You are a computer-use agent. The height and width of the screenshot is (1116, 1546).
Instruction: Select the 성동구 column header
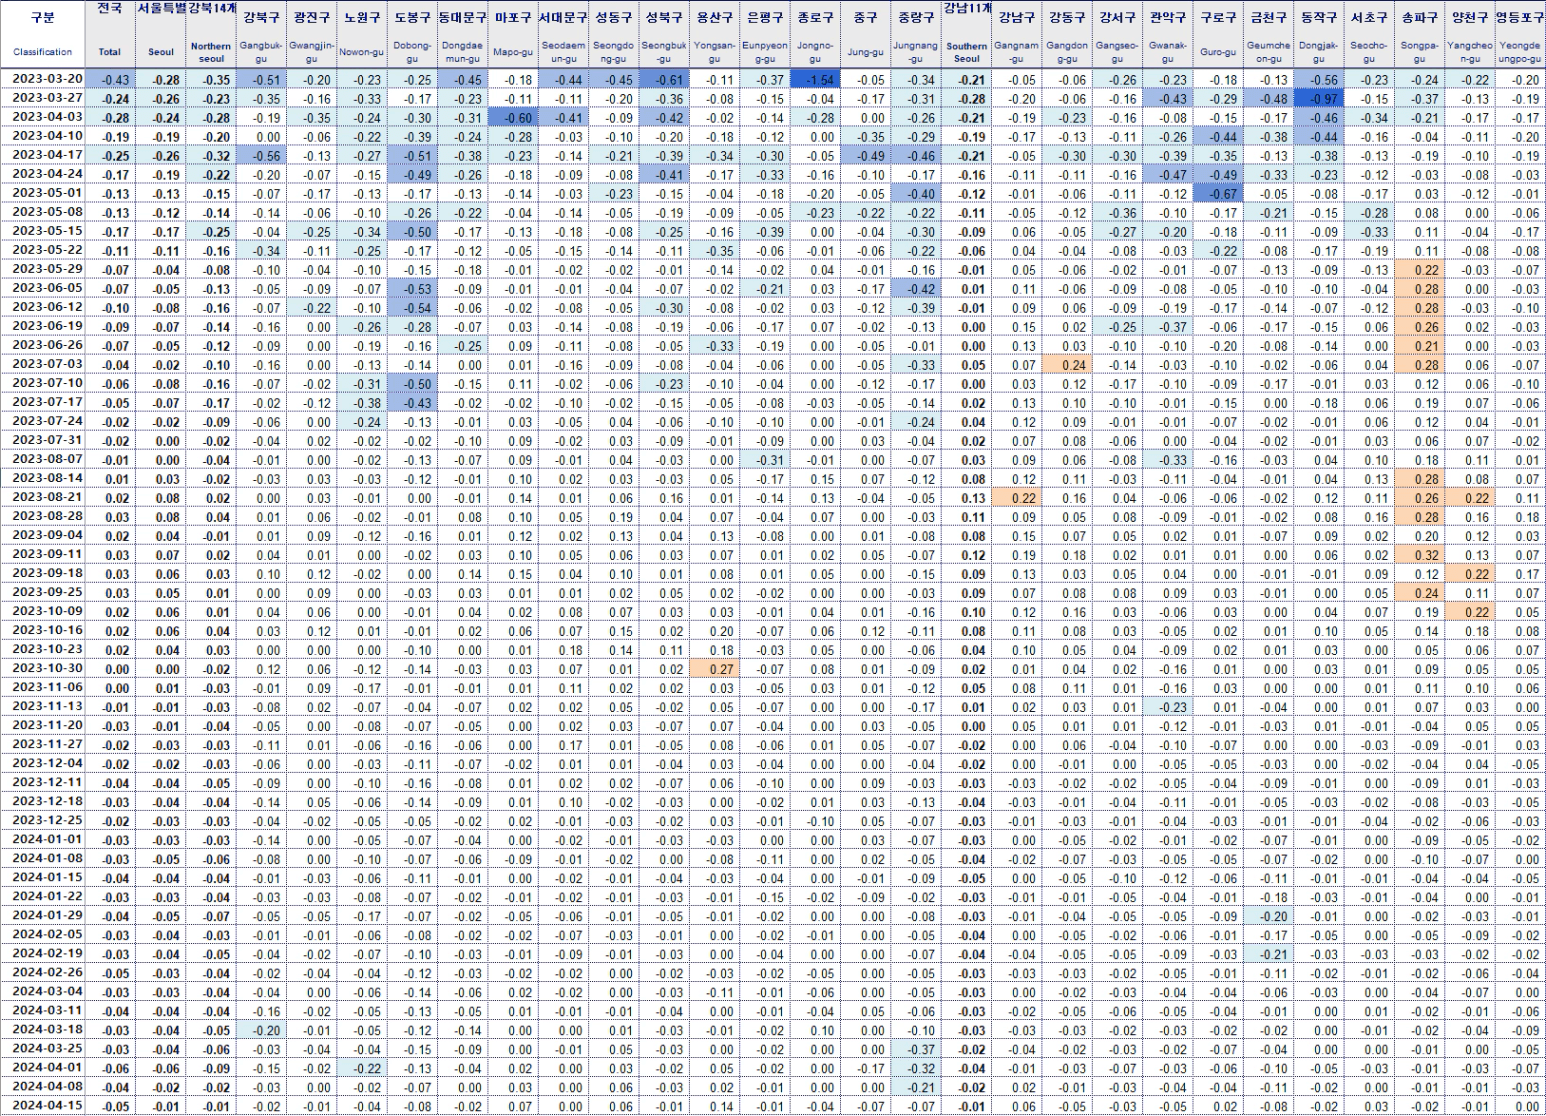pos(614,17)
